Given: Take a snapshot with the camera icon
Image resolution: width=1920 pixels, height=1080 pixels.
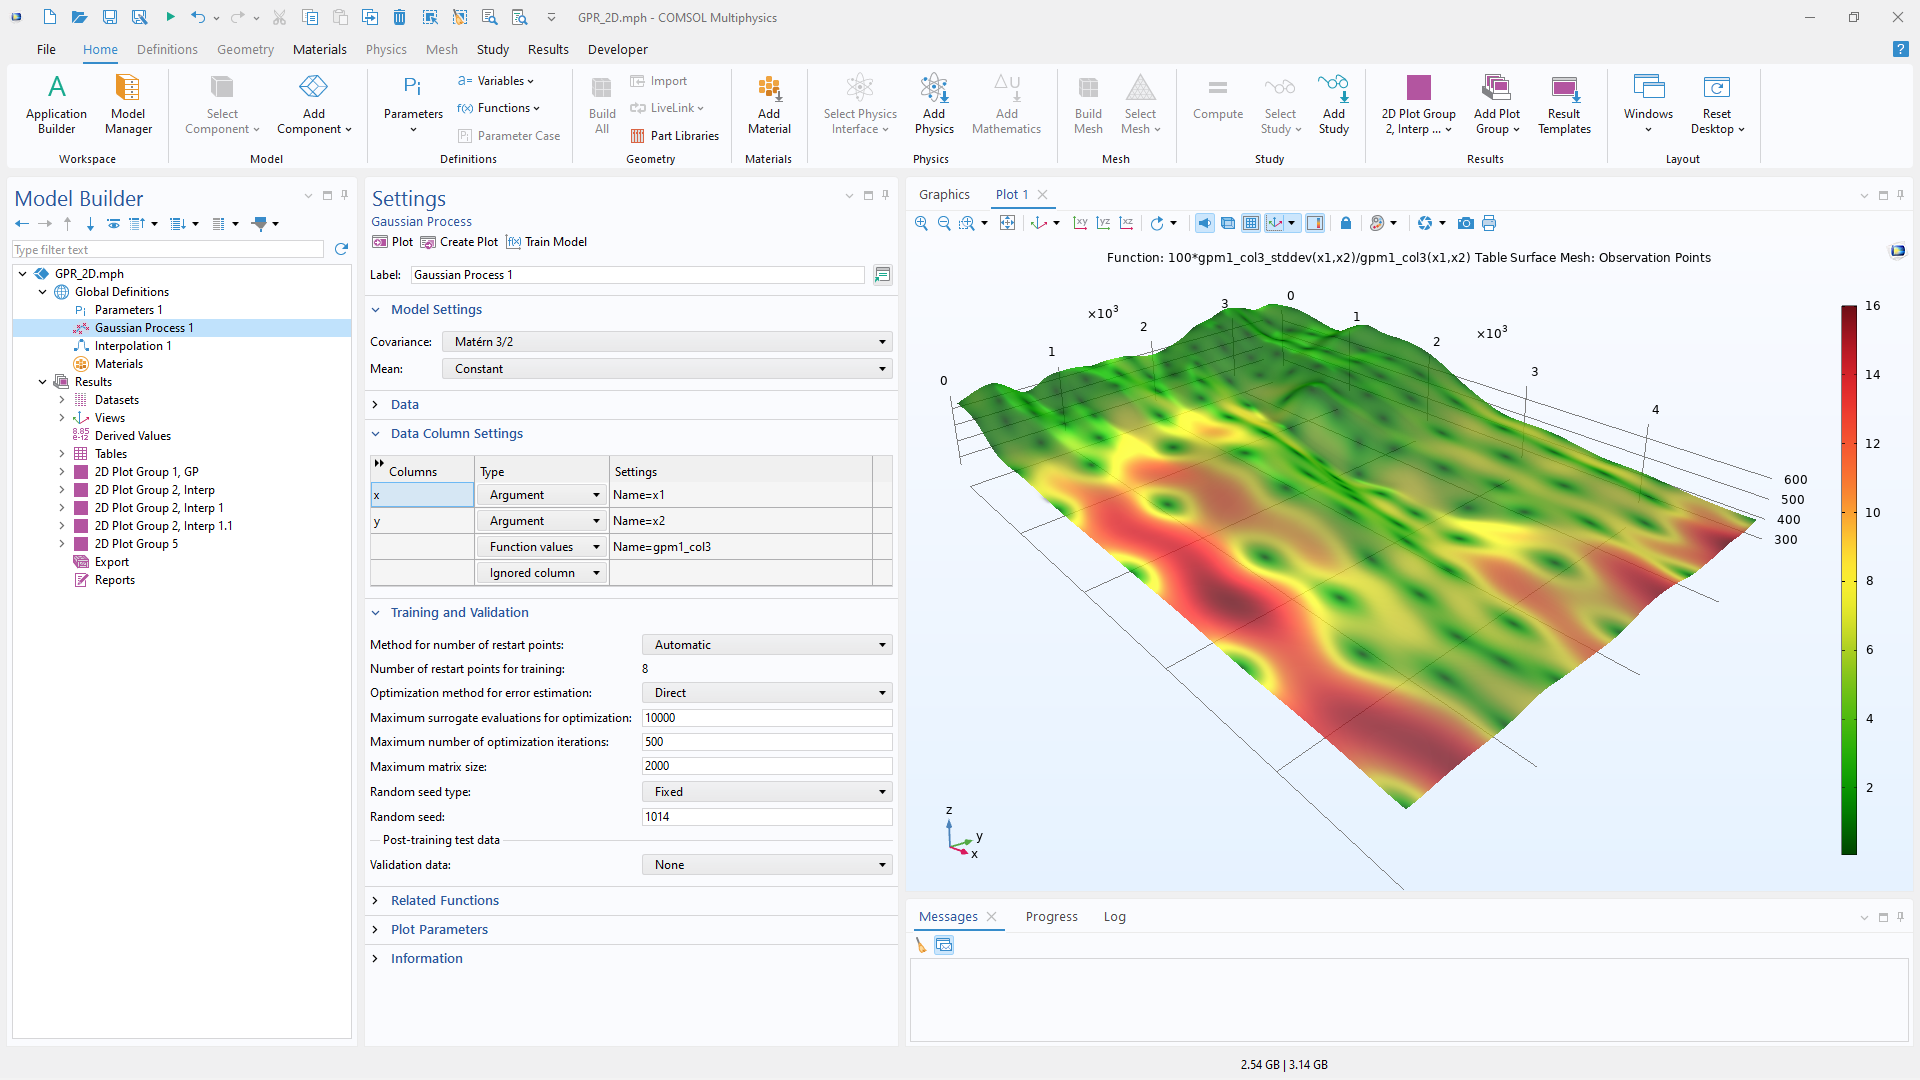Looking at the screenshot, I should pyautogui.click(x=1465, y=223).
